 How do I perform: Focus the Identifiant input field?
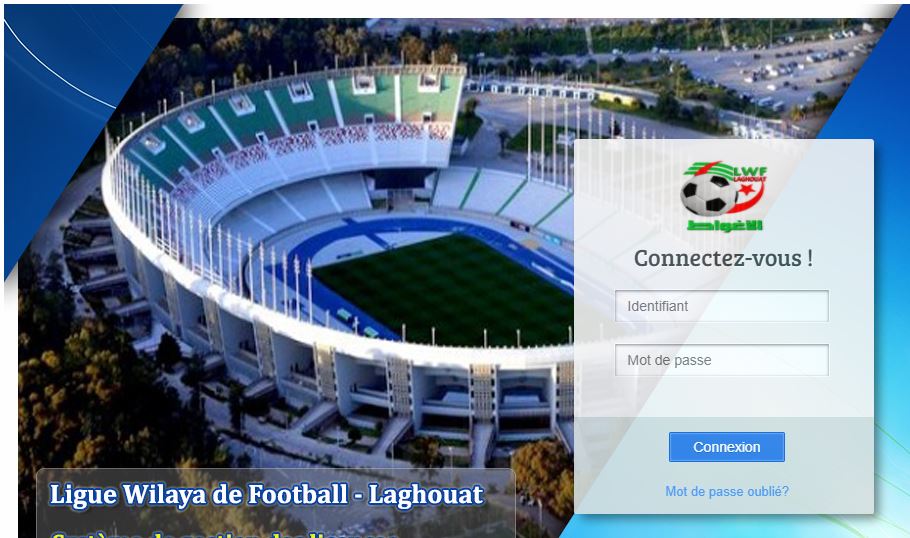point(721,306)
